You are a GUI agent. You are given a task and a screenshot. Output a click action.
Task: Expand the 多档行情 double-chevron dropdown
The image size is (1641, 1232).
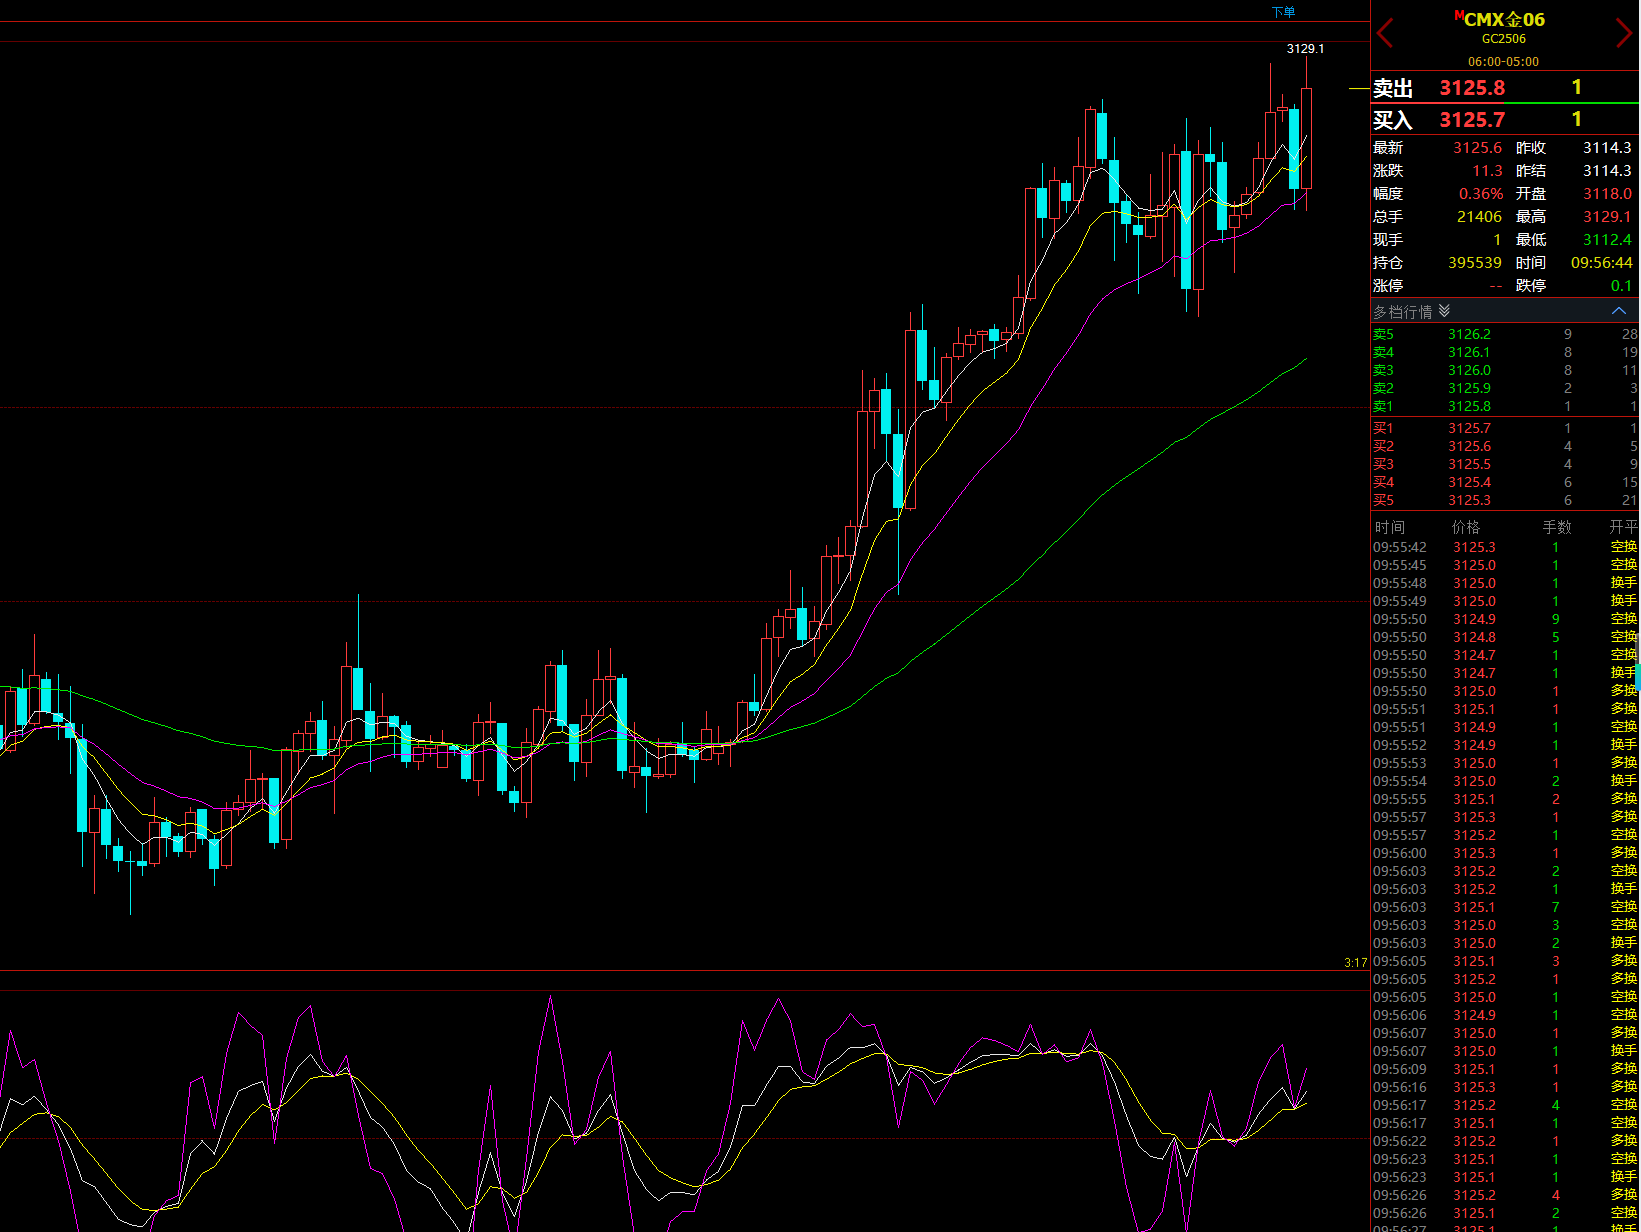point(1444,311)
